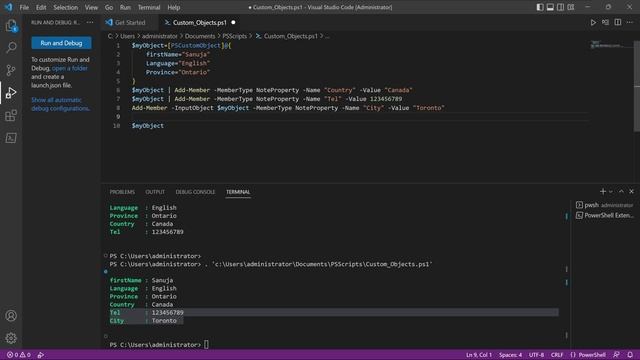
Task: Open the Selection menu
Action: (65, 7)
